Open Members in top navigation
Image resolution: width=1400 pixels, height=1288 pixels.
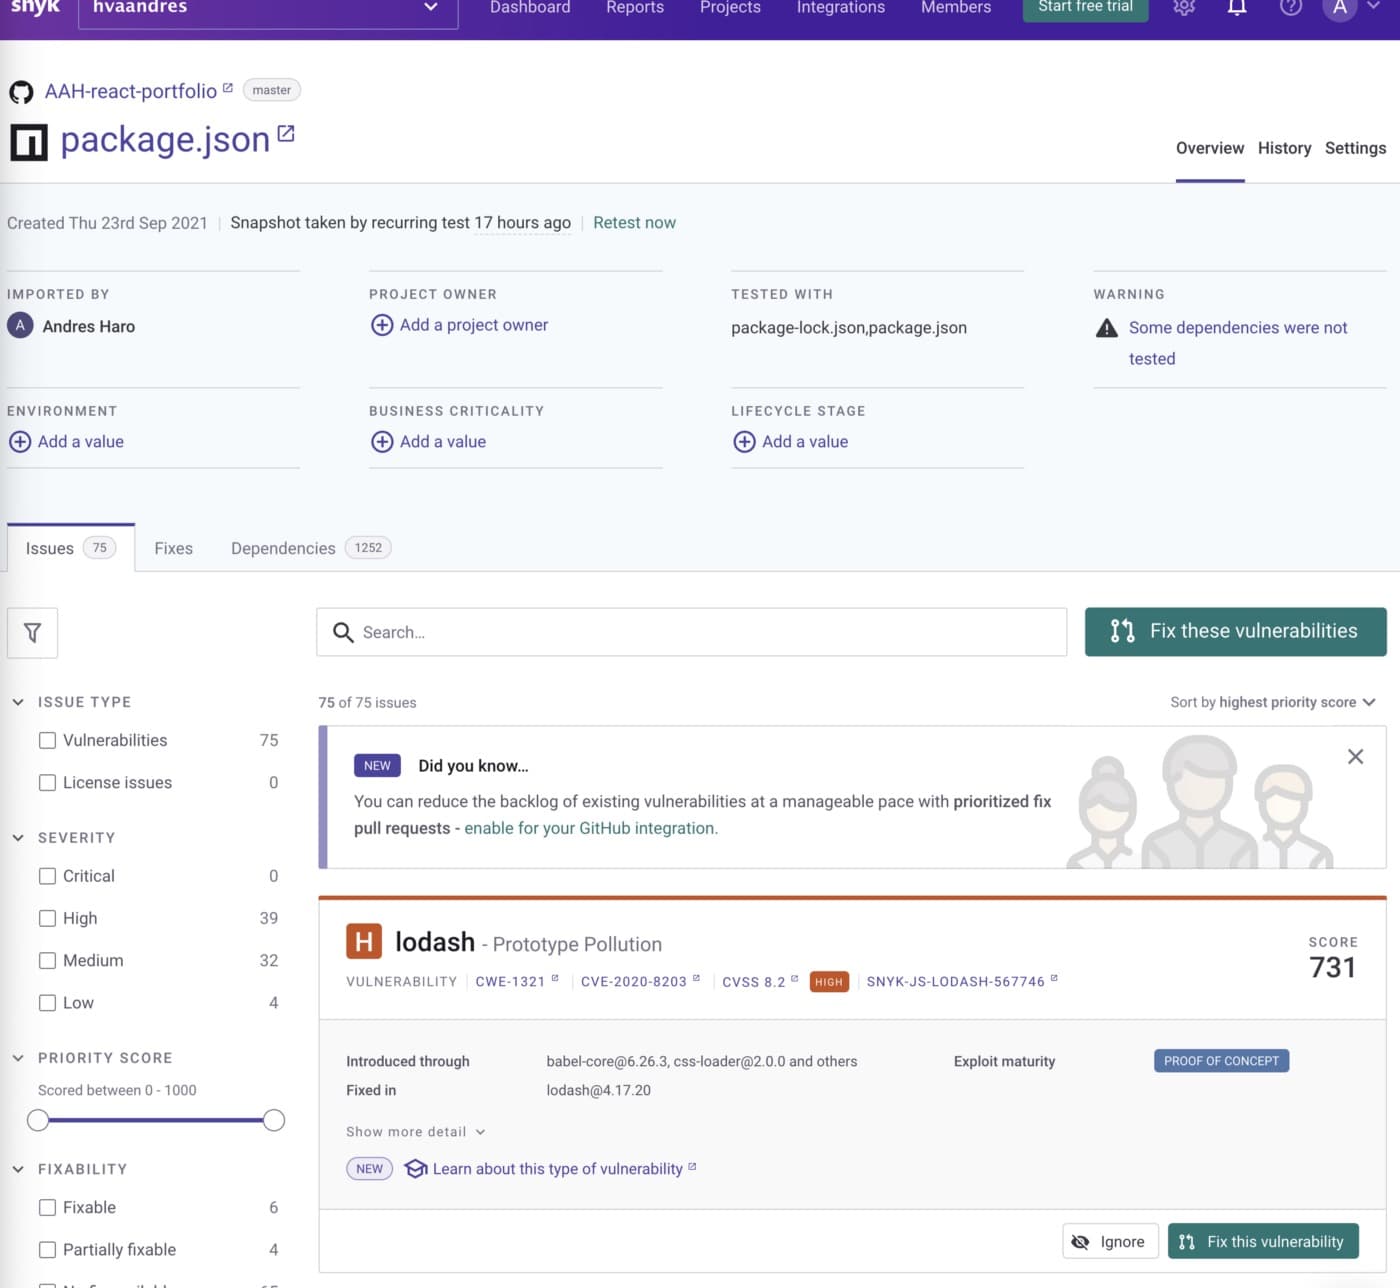(x=956, y=7)
